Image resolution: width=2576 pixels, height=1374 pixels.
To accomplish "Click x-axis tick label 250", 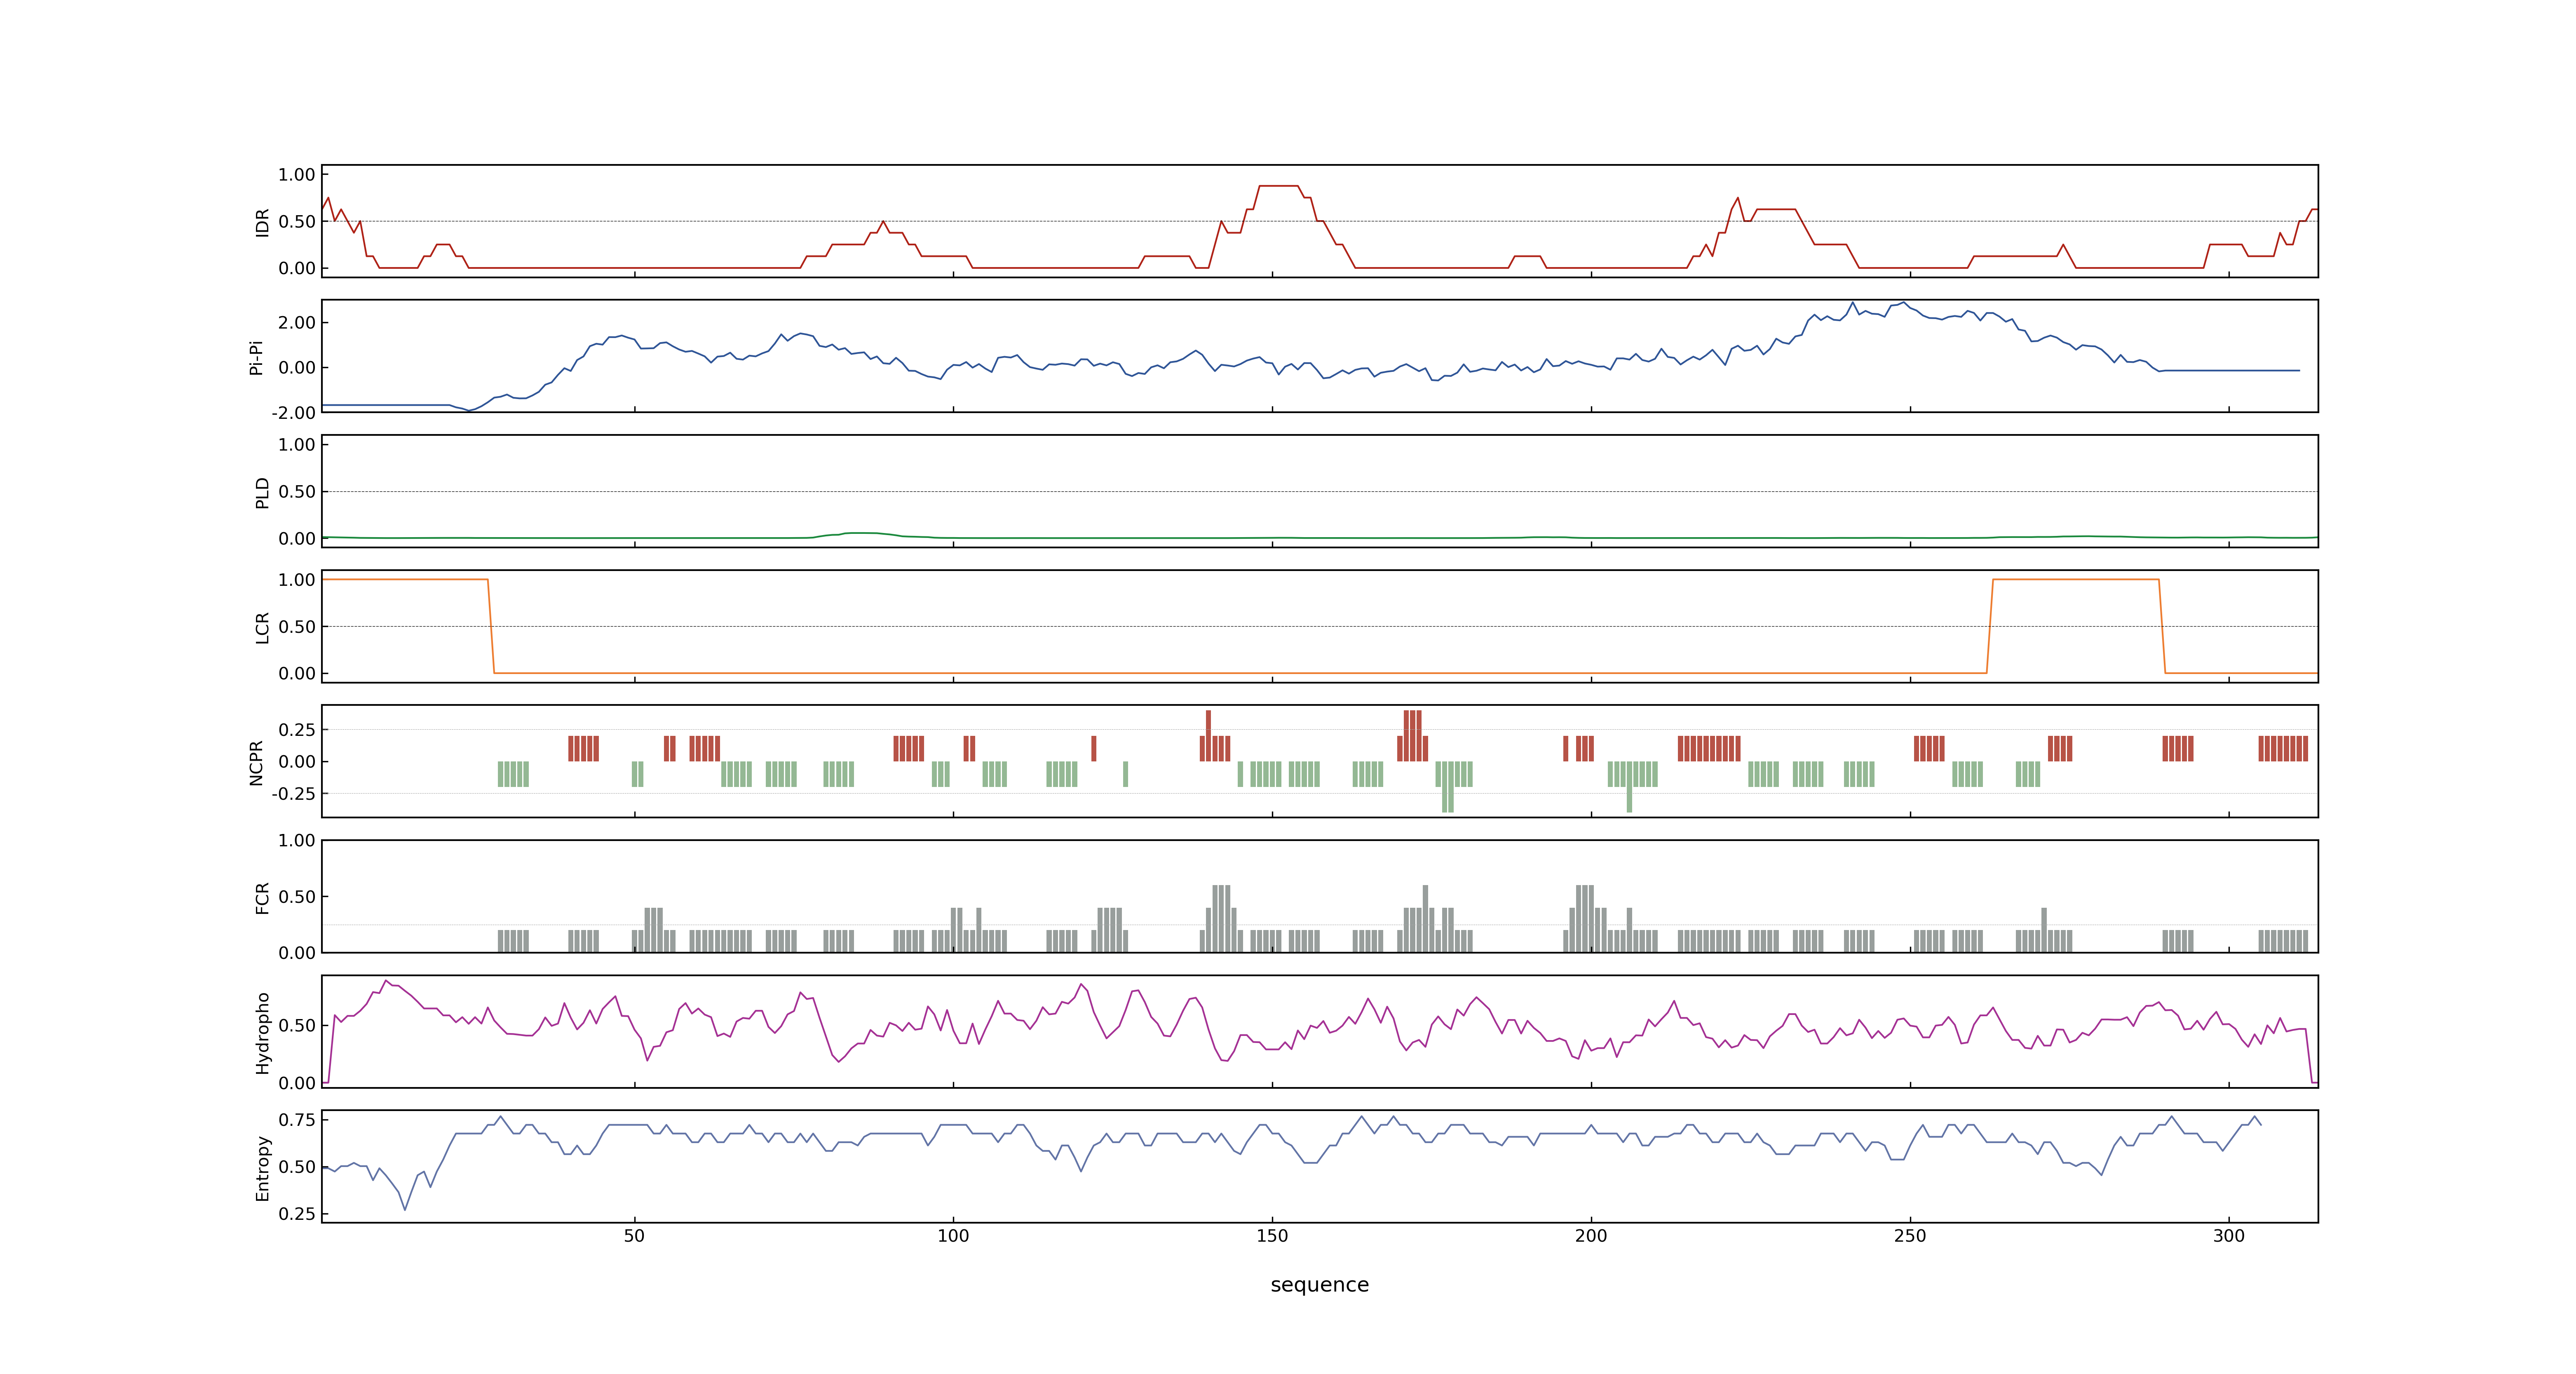I will tap(1910, 1236).
